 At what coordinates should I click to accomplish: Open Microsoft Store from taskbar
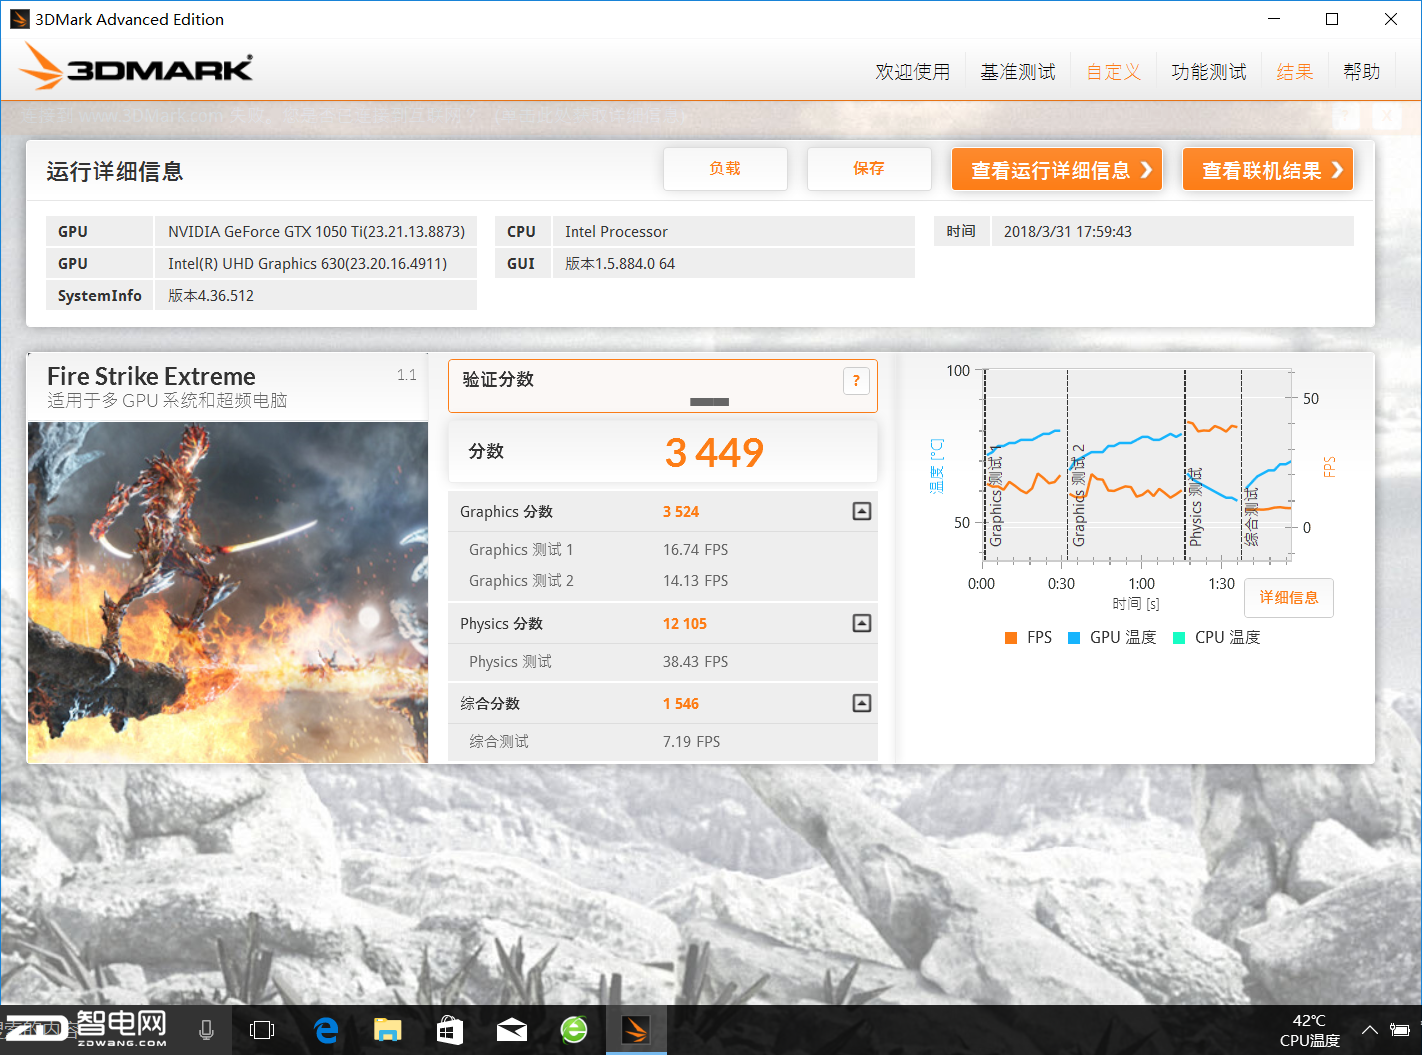[x=450, y=1030]
